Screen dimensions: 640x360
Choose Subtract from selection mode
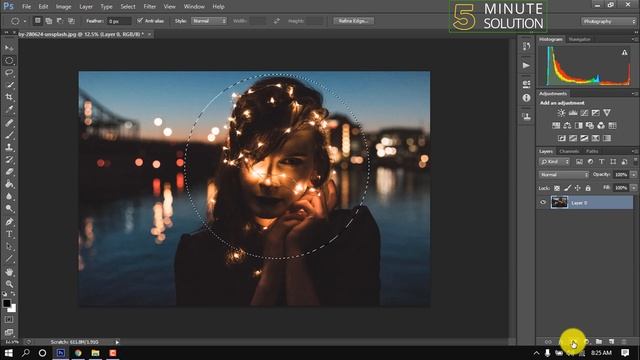pos(60,21)
